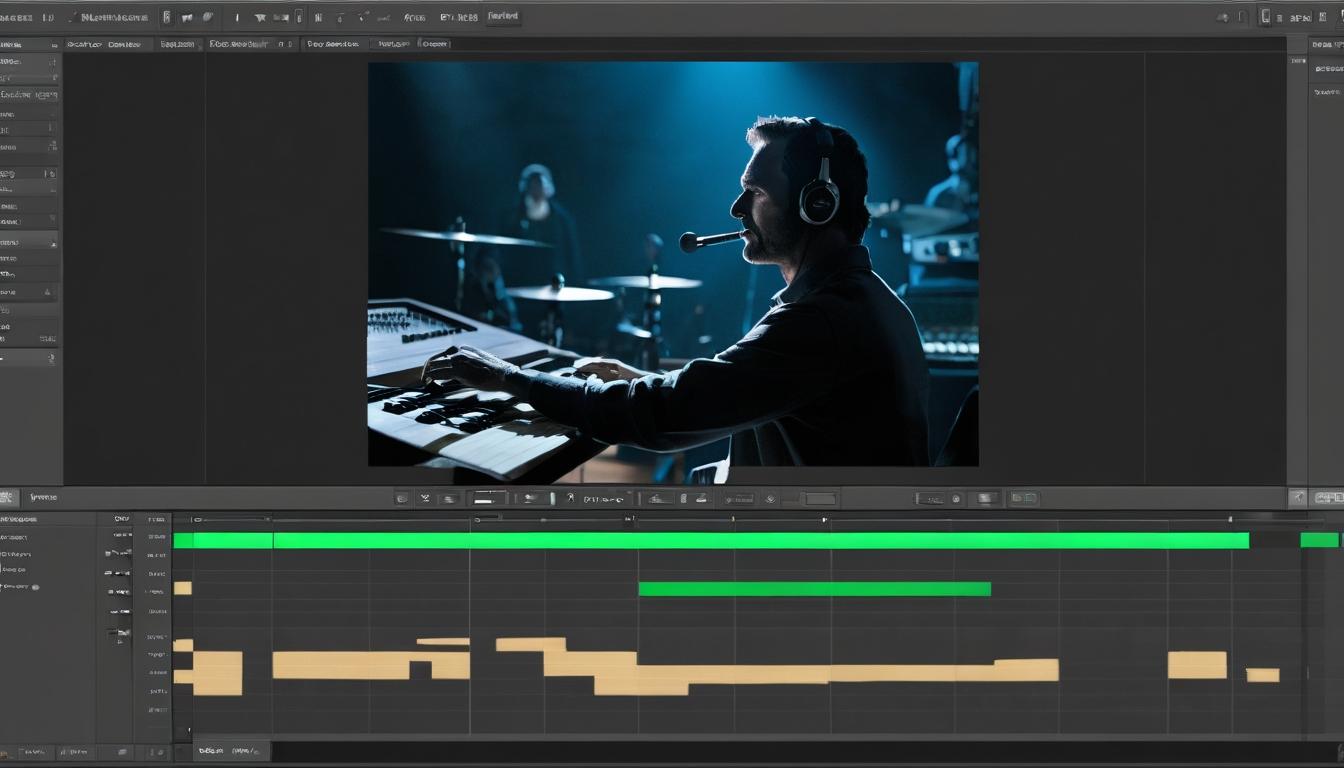
Task: Expand the leftmost track header in the timeline panel
Action: (x=45, y=519)
